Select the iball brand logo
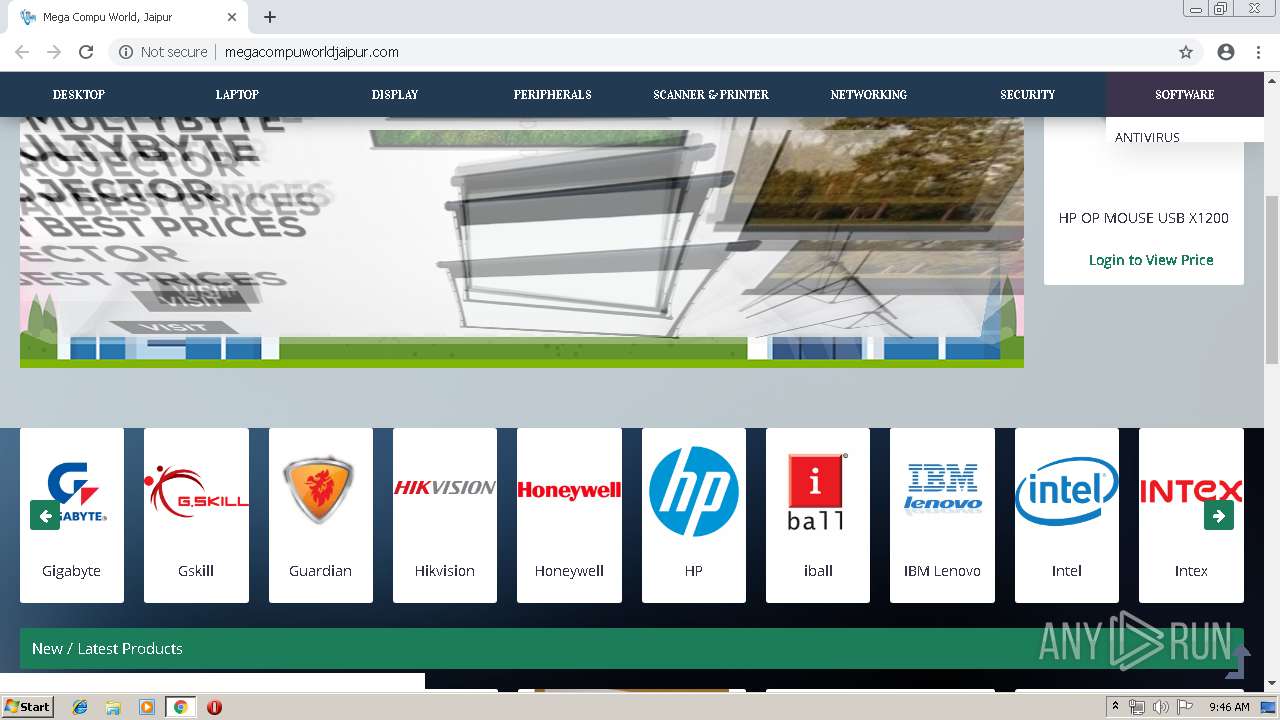This screenshot has width=1280, height=720. coord(818,491)
